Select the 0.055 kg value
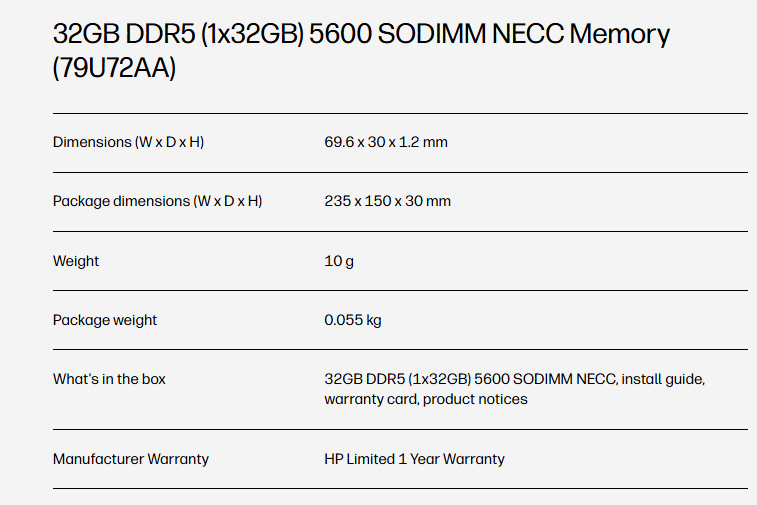757x505 pixels. (353, 320)
